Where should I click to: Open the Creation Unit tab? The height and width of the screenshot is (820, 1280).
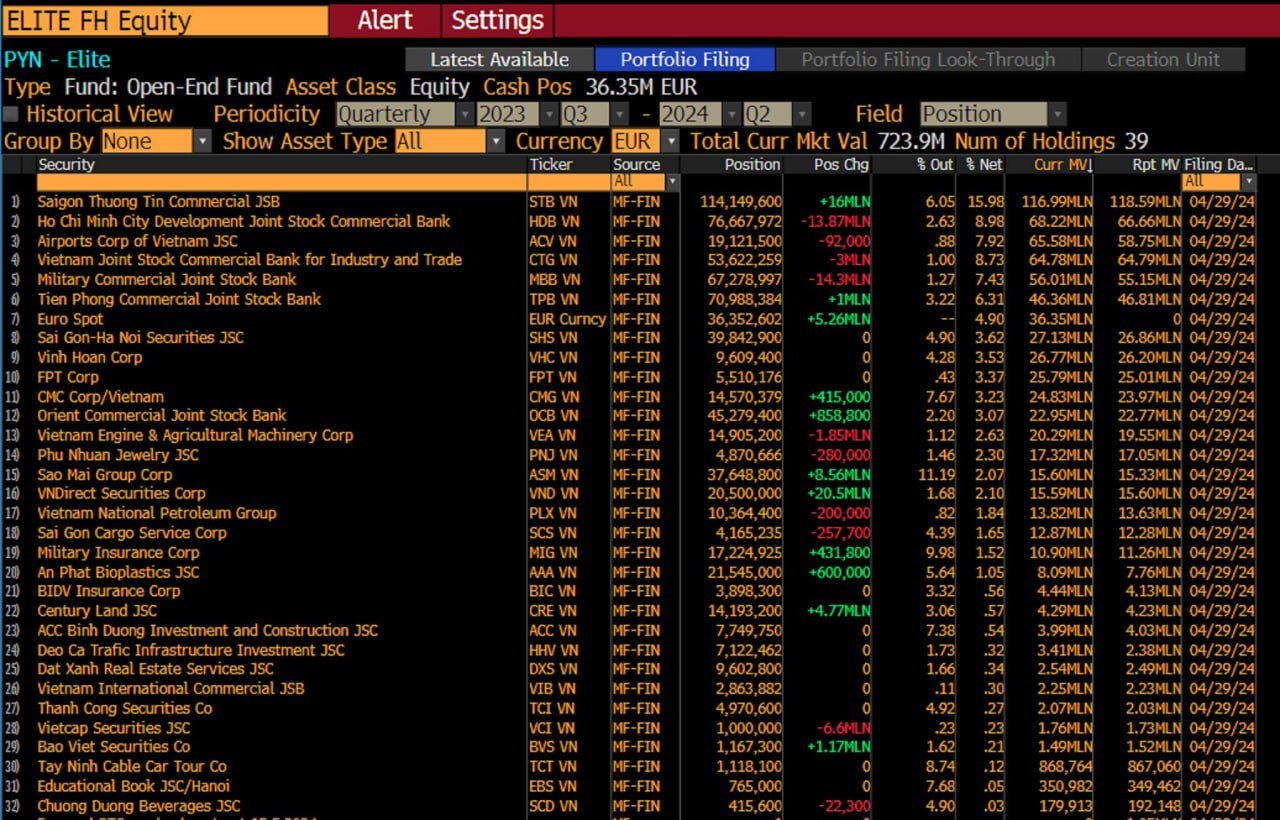point(1163,59)
